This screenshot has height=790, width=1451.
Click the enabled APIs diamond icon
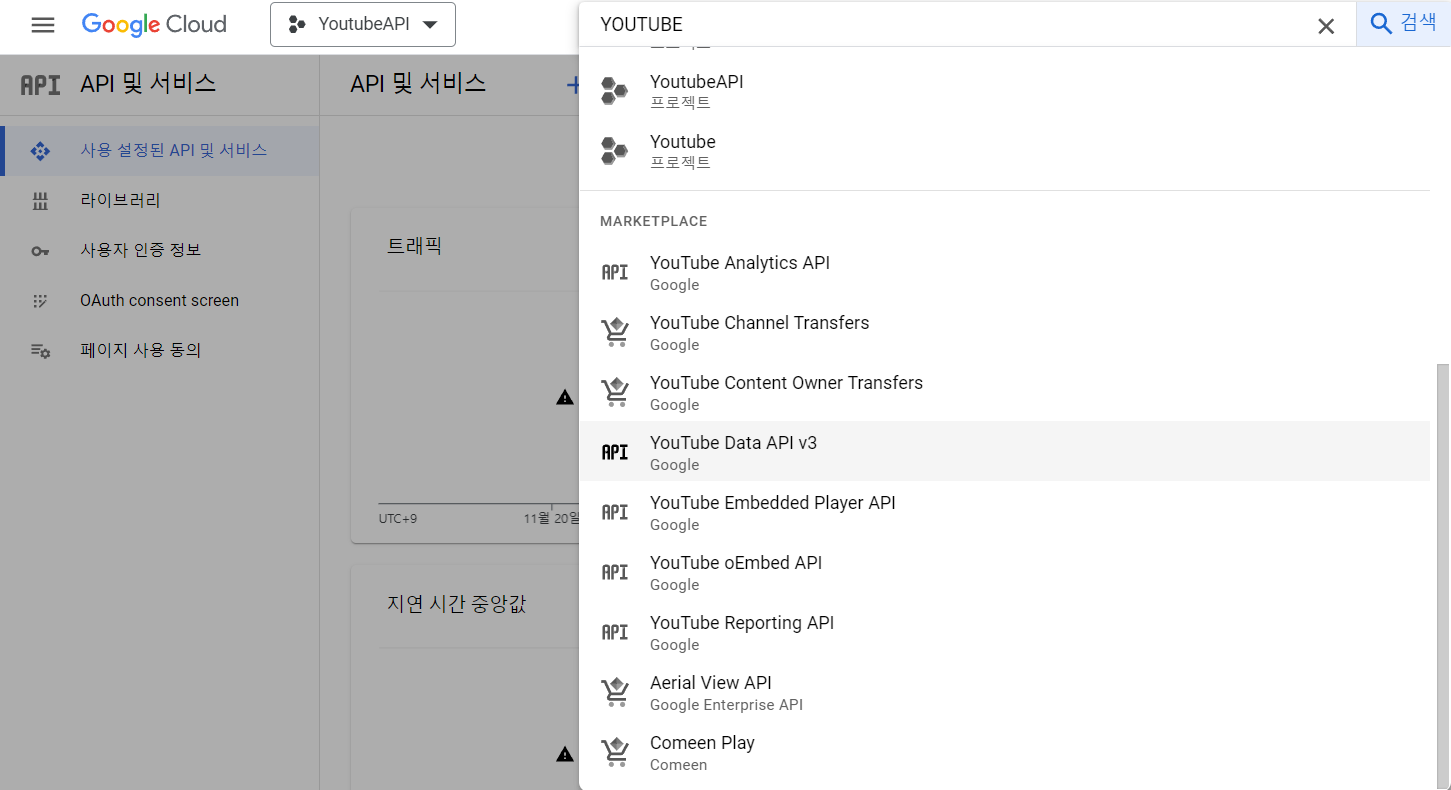[40, 151]
